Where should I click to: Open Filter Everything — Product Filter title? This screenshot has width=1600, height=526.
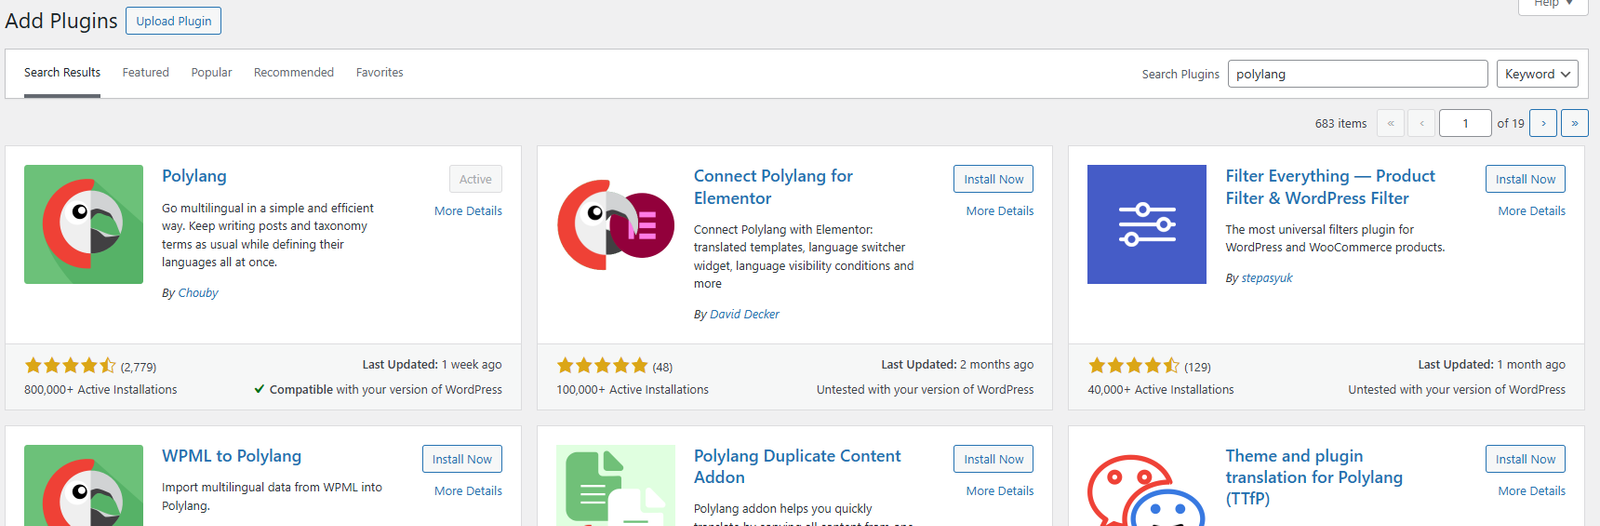[x=1330, y=187]
